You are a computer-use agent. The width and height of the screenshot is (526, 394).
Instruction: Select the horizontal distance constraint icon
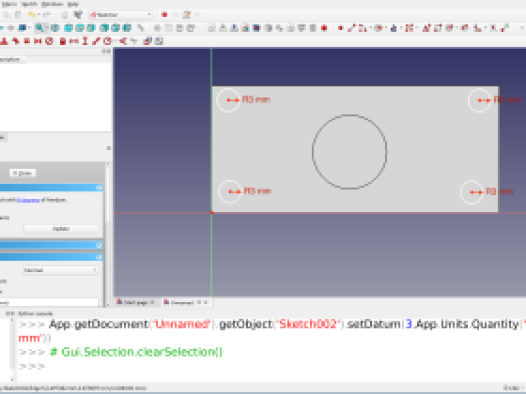(74, 41)
